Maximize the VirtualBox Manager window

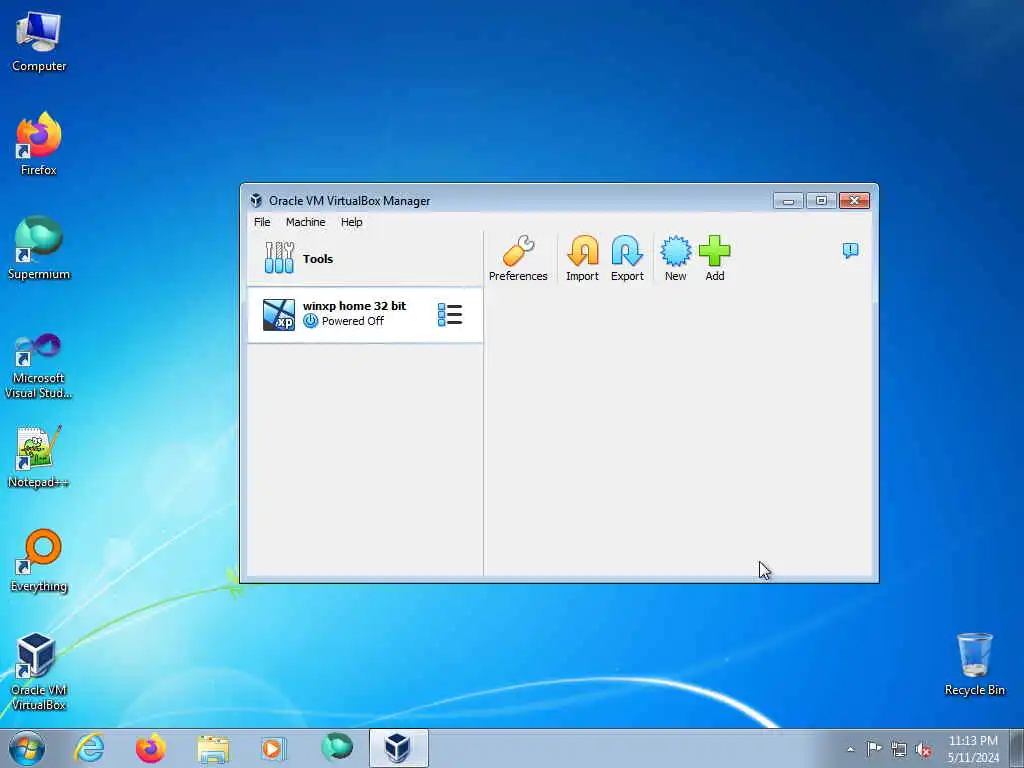(821, 200)
